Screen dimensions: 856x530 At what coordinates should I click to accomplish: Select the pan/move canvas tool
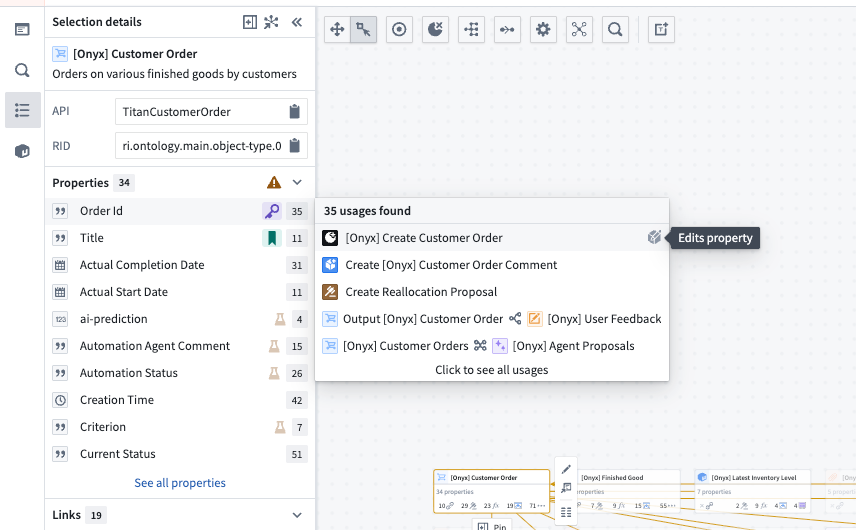coord(337,30)
